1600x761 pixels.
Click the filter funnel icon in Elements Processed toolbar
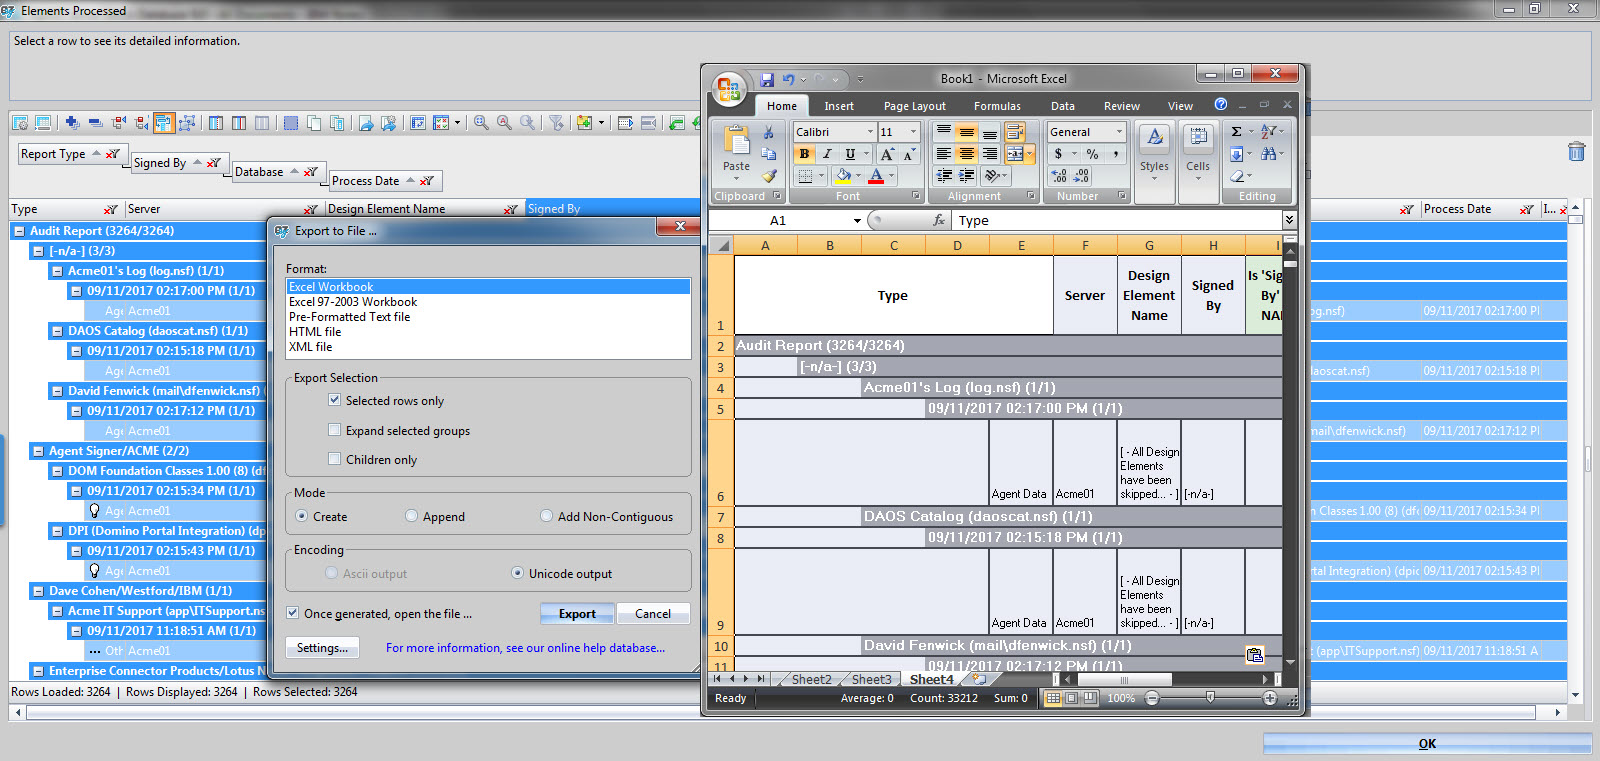pos(557,123)
